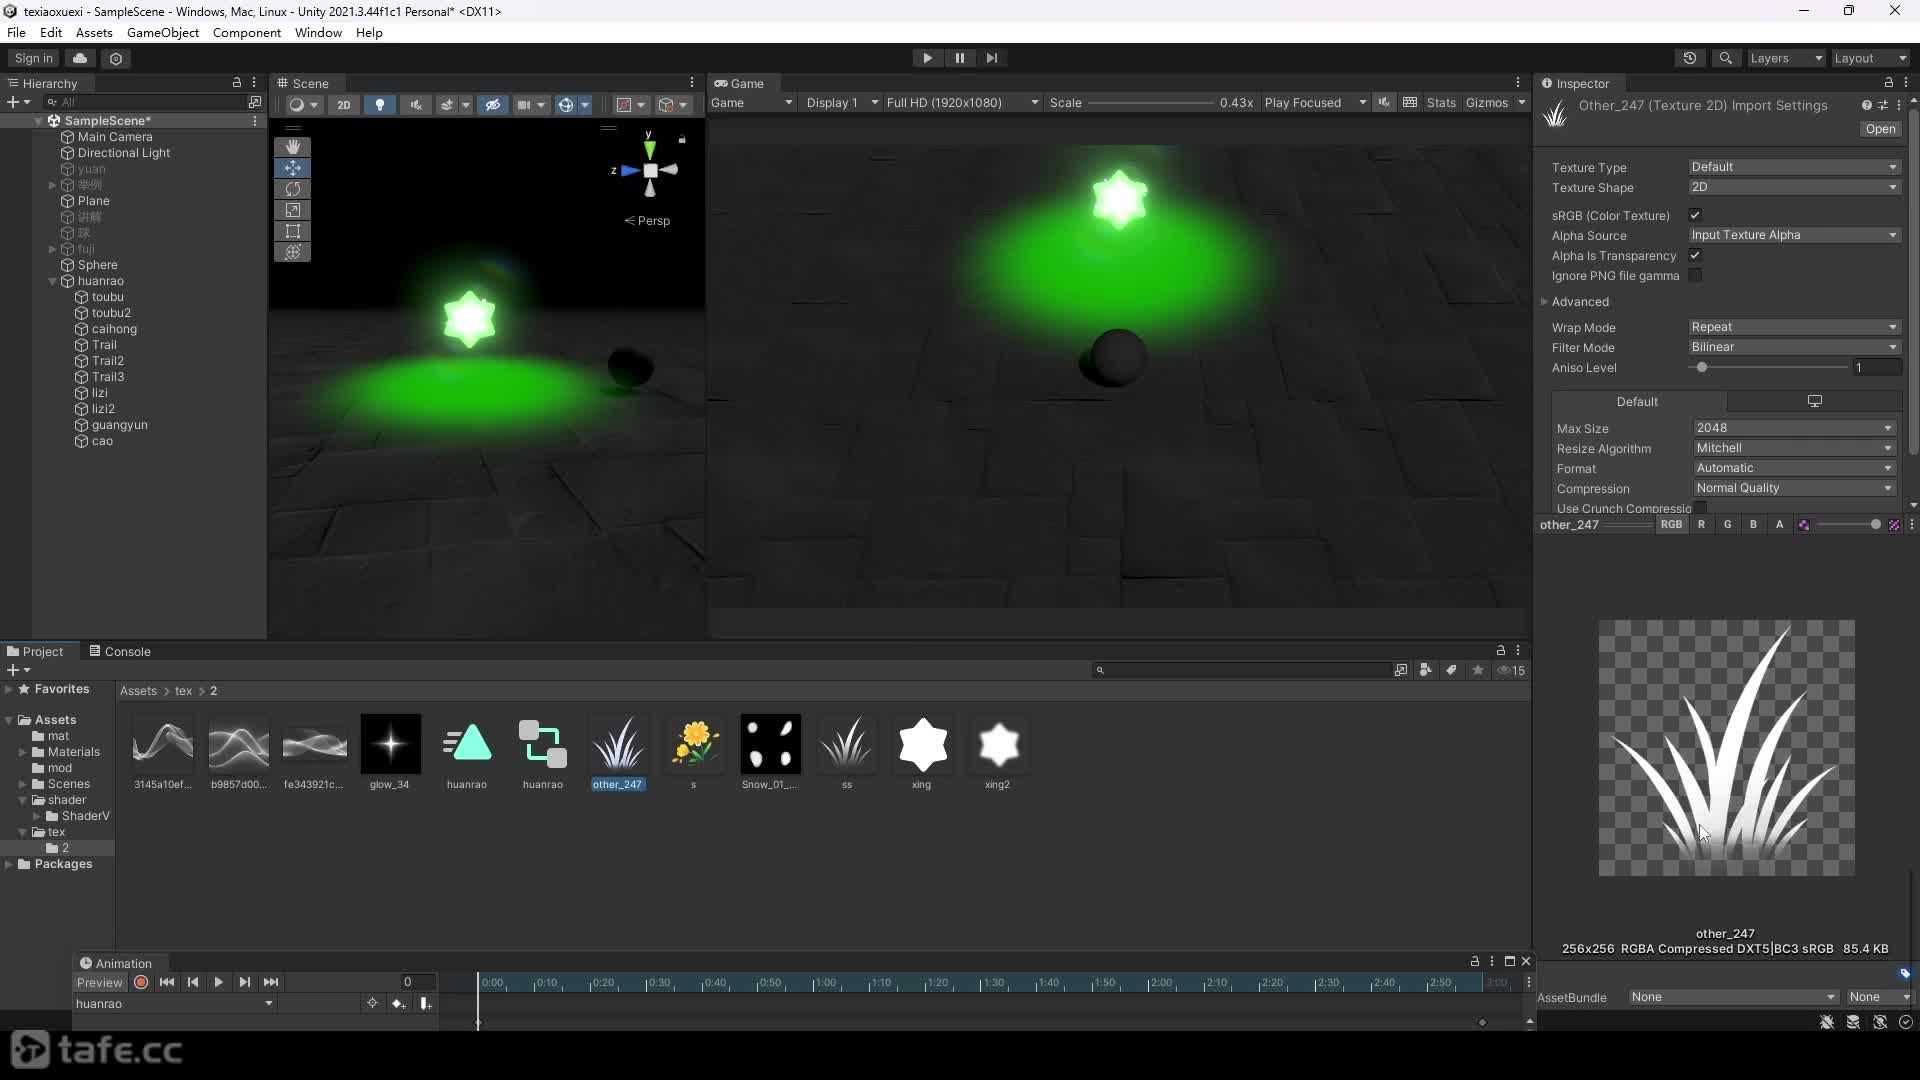Select the Hand tool in Scene view
1920x1080 pixels.
click(x=292, y=146)
